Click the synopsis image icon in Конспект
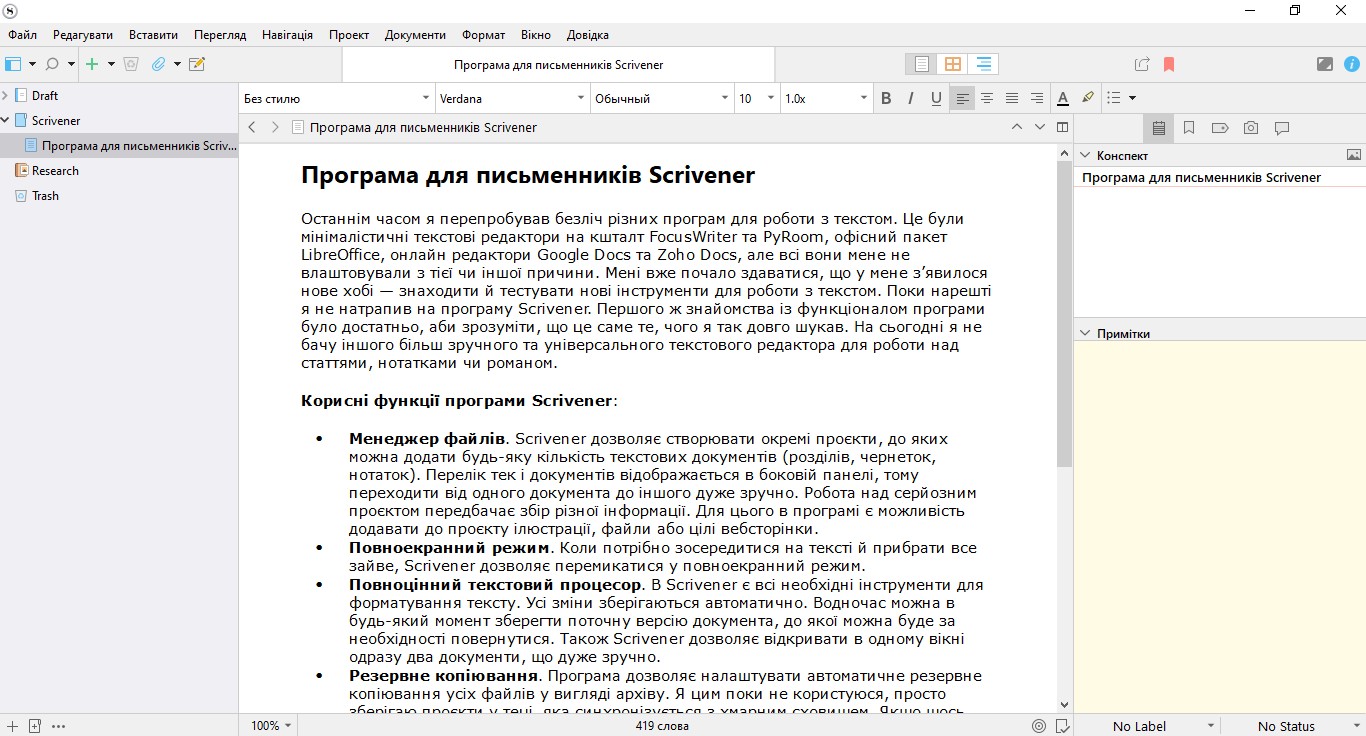The width and height of the screenshot is (1366, 736). tap(1354, 155)
